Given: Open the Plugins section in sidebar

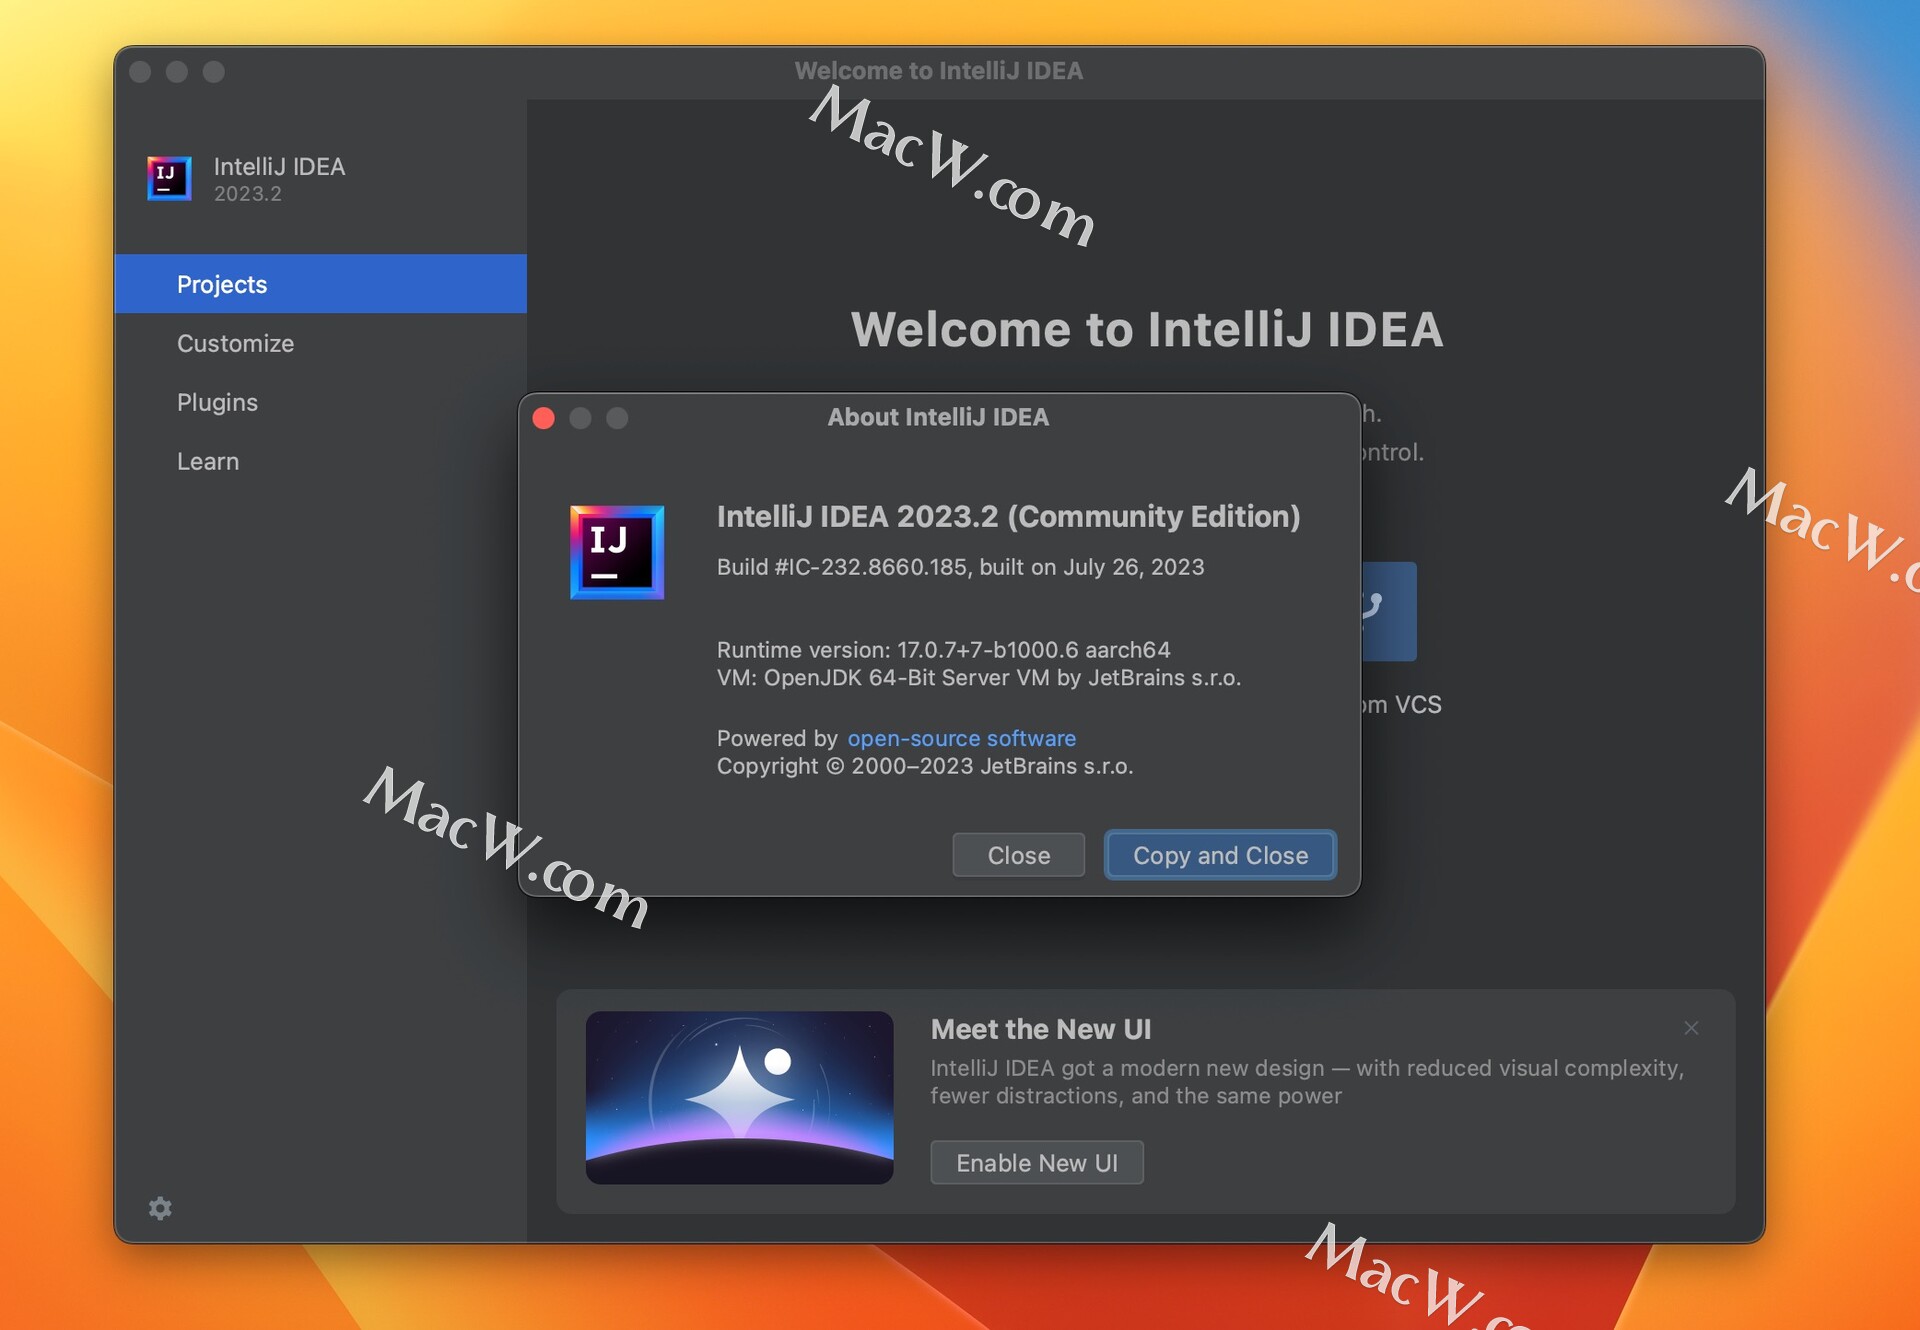Looking at the screenshot, I should coord(217,402).
